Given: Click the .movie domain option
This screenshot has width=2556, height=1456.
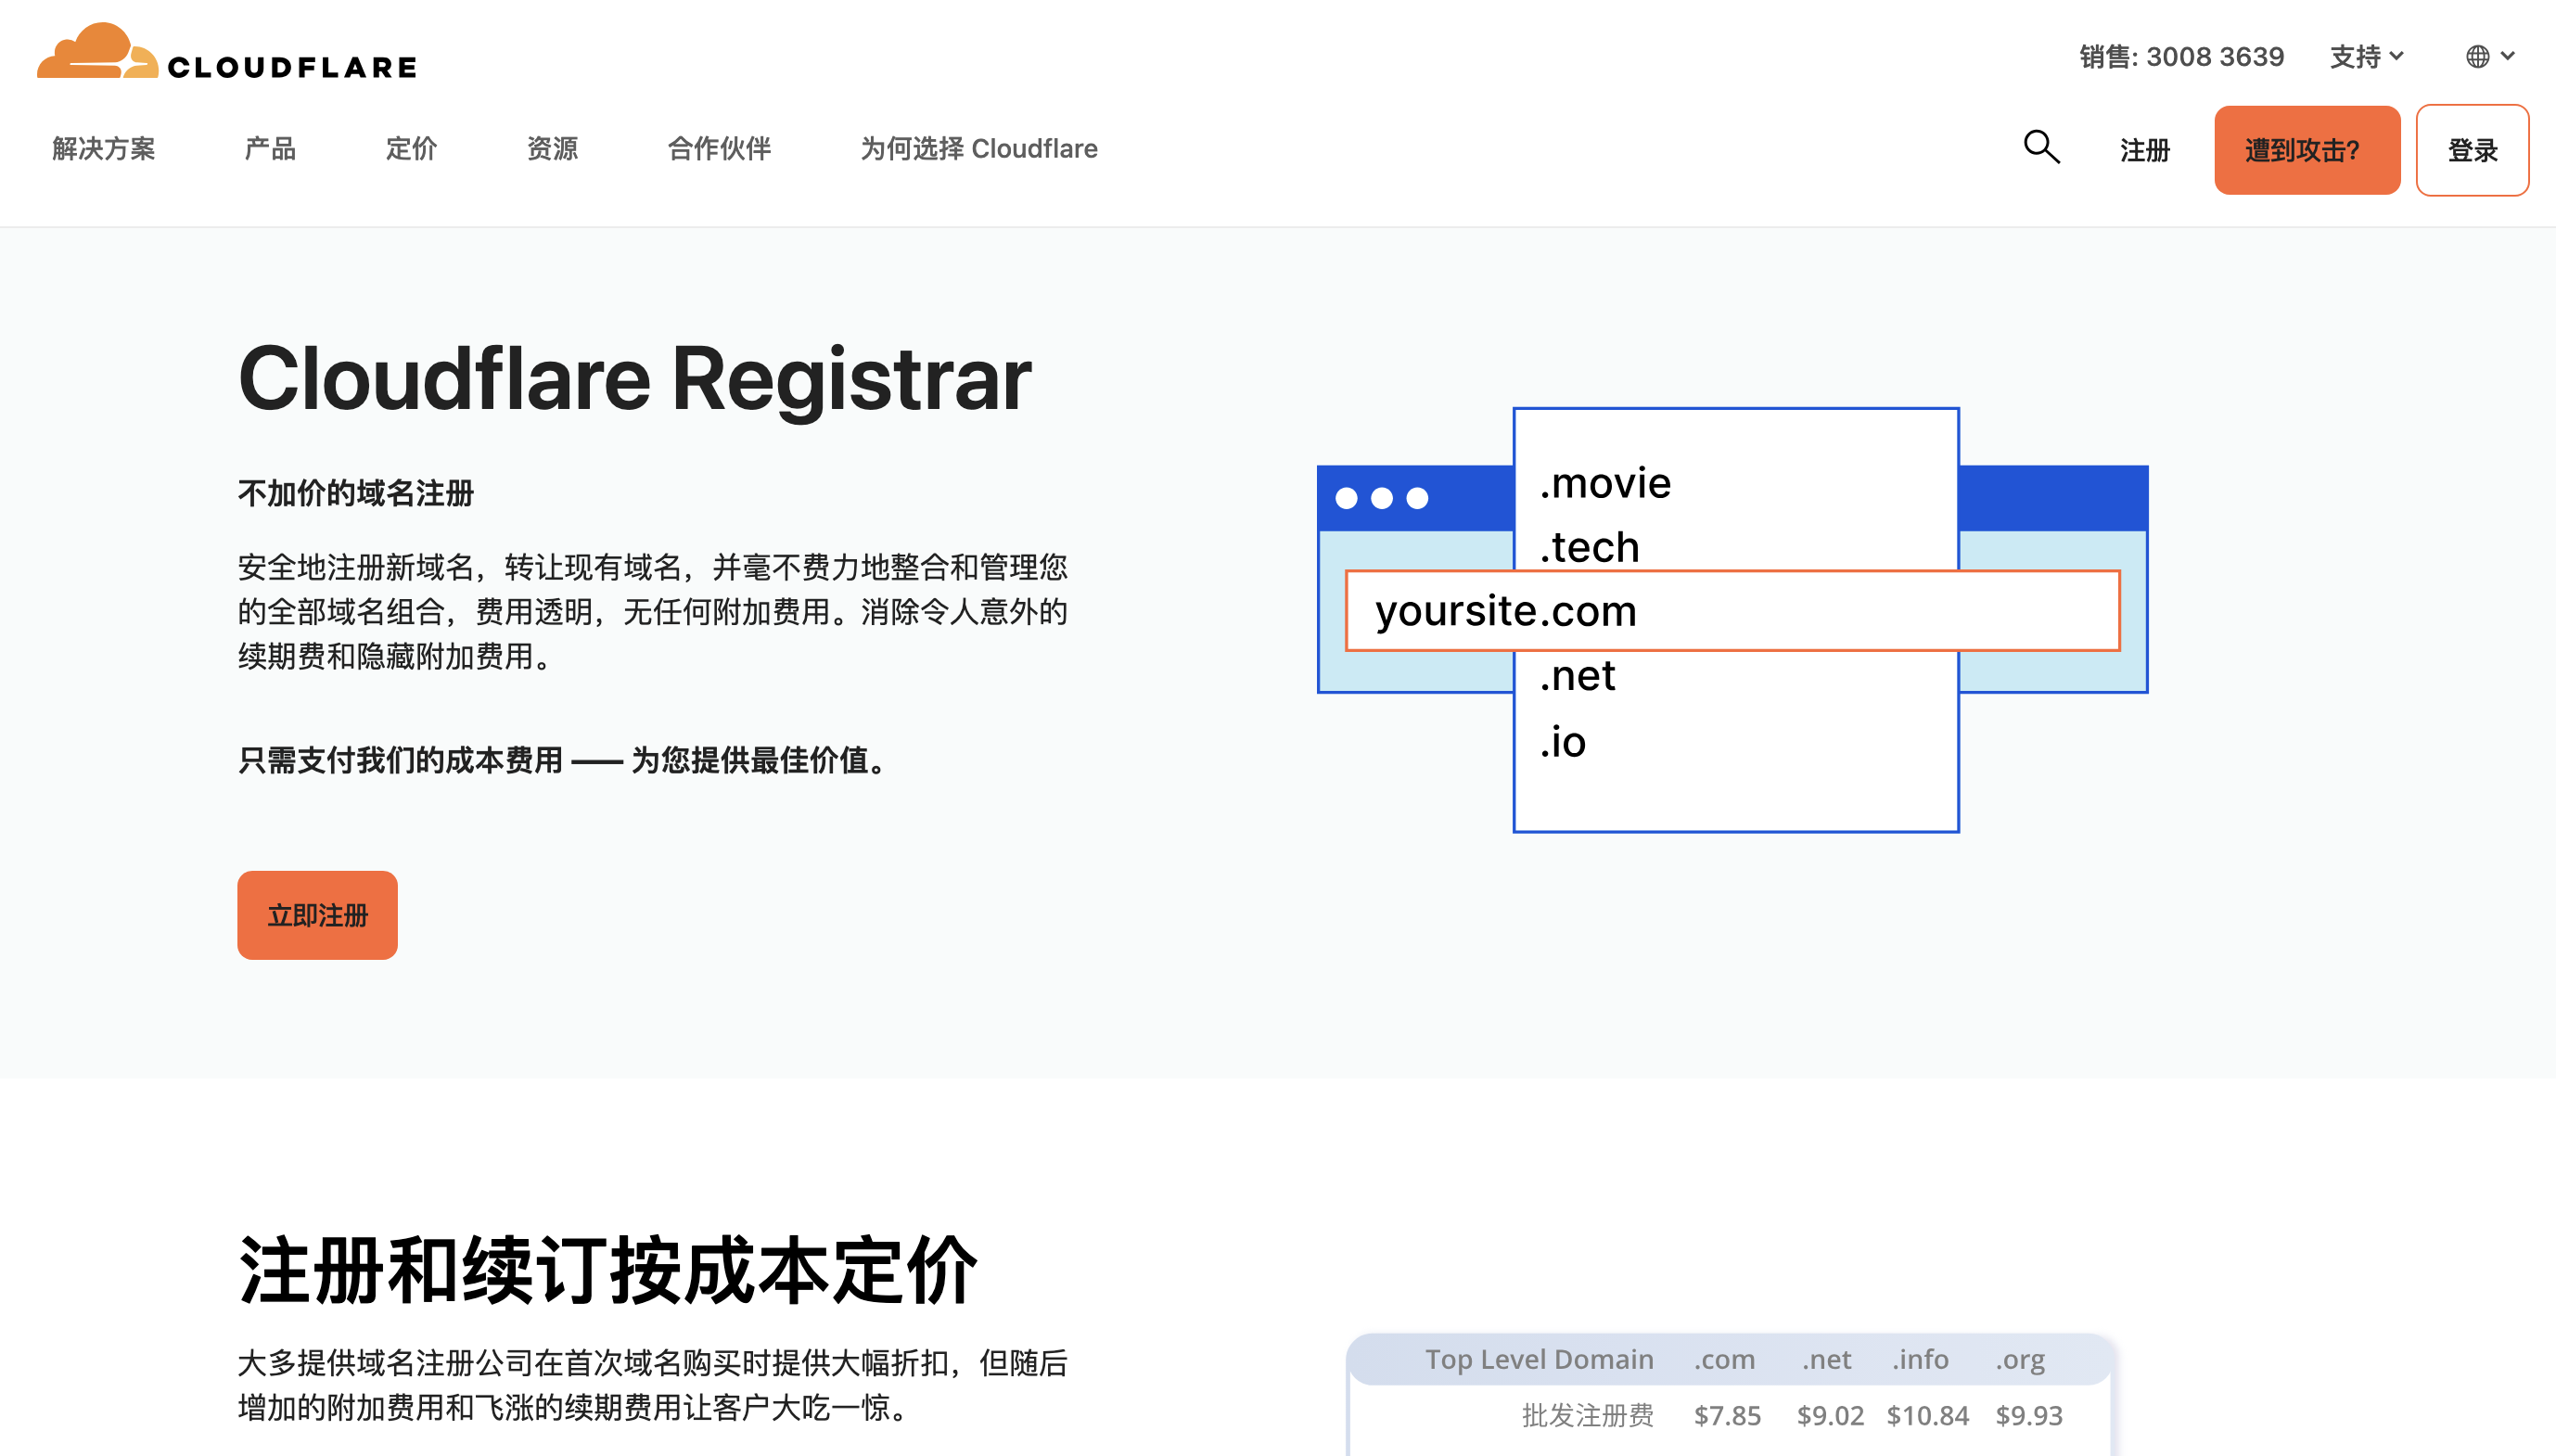Looking at the screenshot, I should pyautogui.click(x=1605, y=483).
